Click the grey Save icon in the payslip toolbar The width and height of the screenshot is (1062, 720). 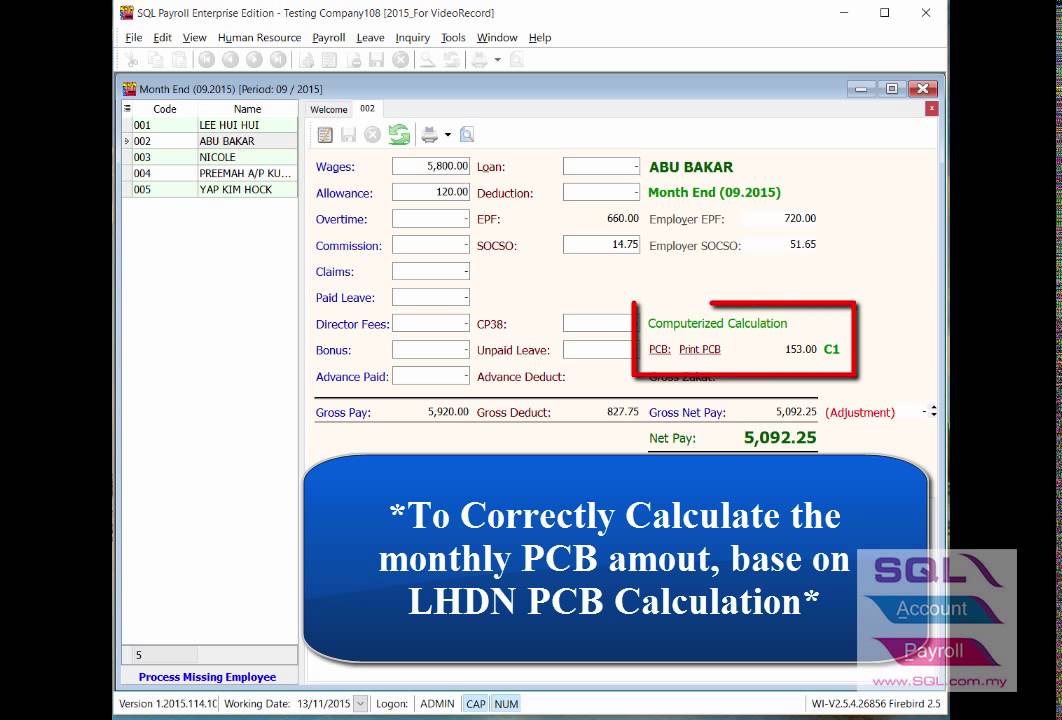(x=348, y=135)
